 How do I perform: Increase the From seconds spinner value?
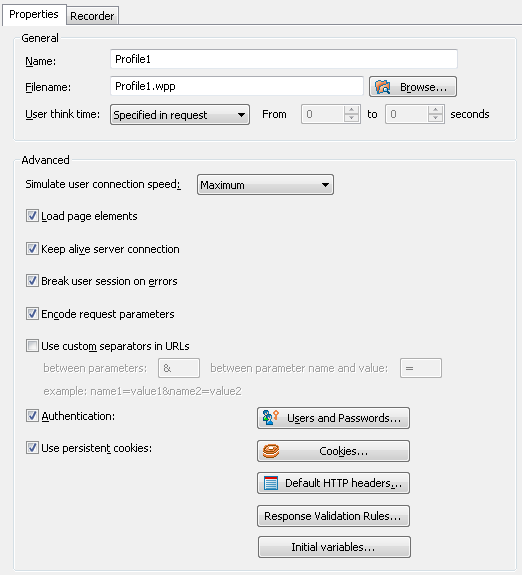[351, 110]
